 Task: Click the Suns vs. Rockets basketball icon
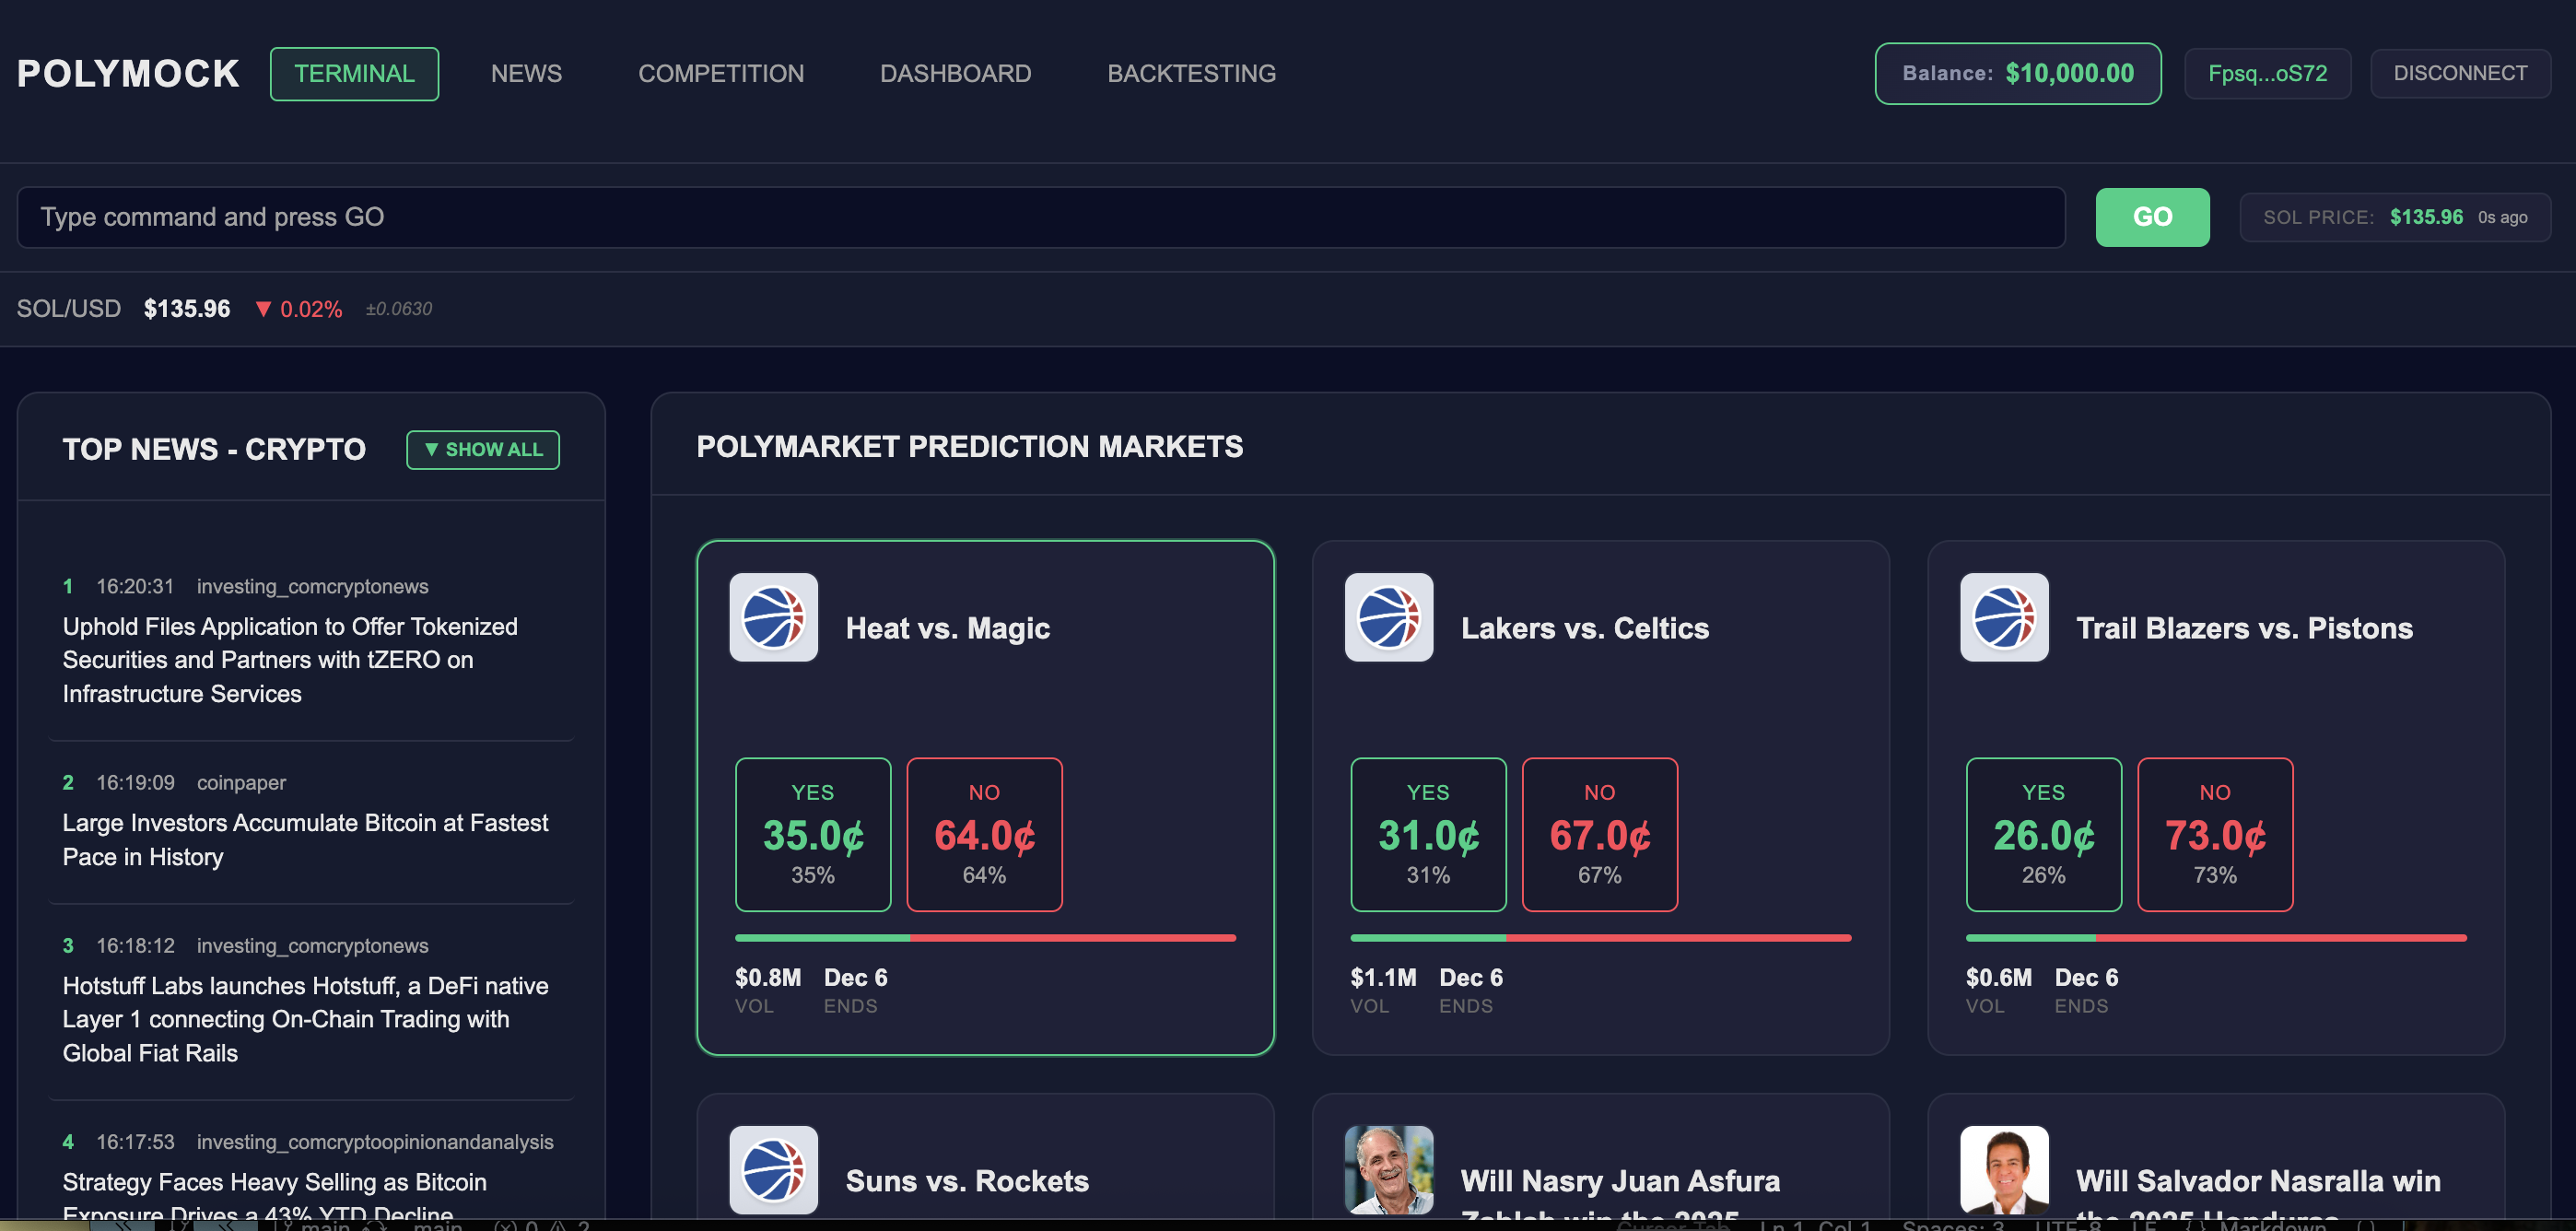pyautogui.click(x=773, y=1170)
